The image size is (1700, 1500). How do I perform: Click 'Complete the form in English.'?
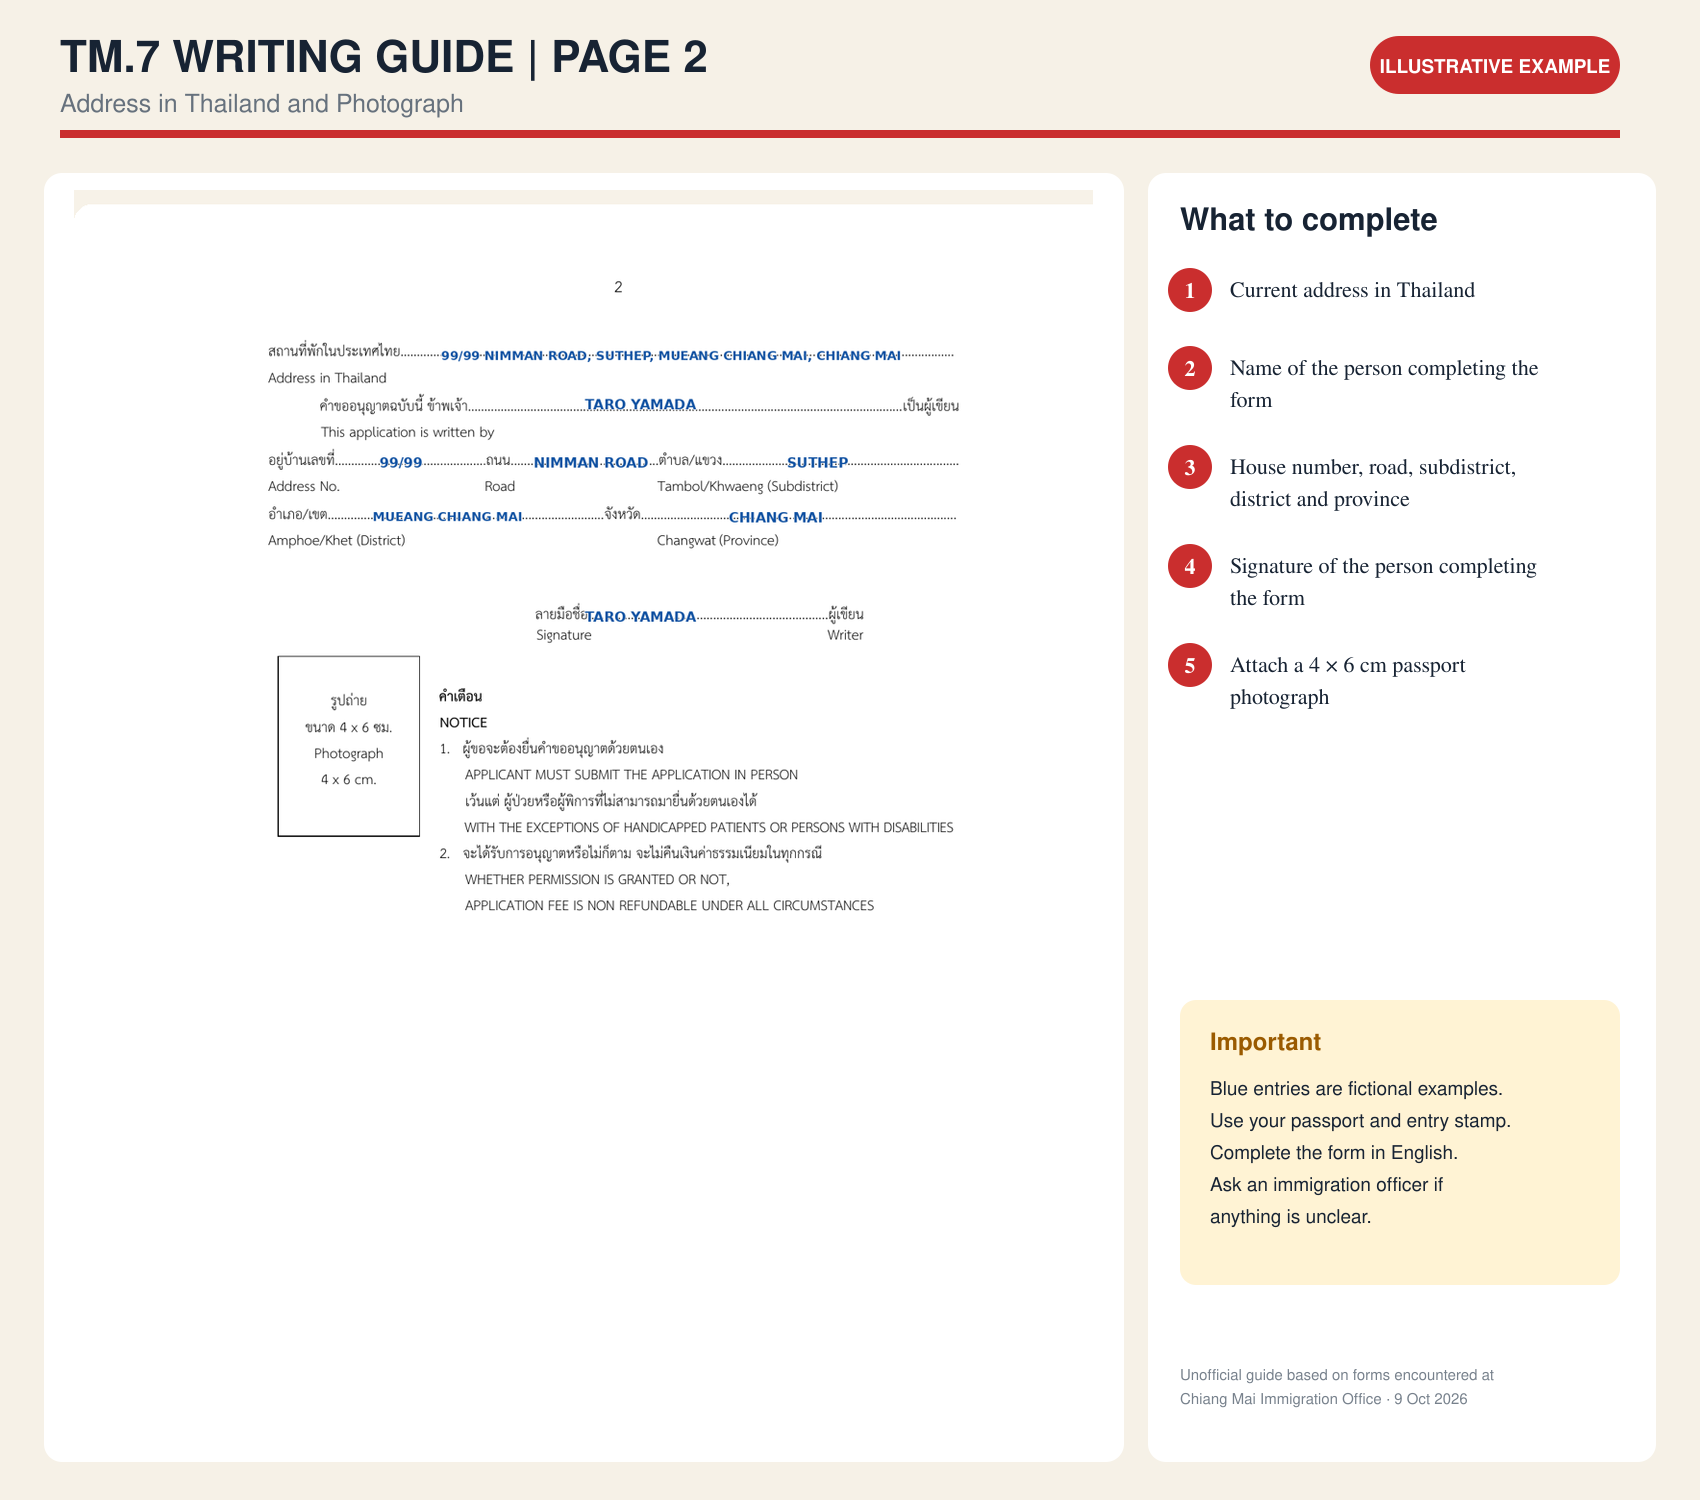click(x=1334, y=1152)
